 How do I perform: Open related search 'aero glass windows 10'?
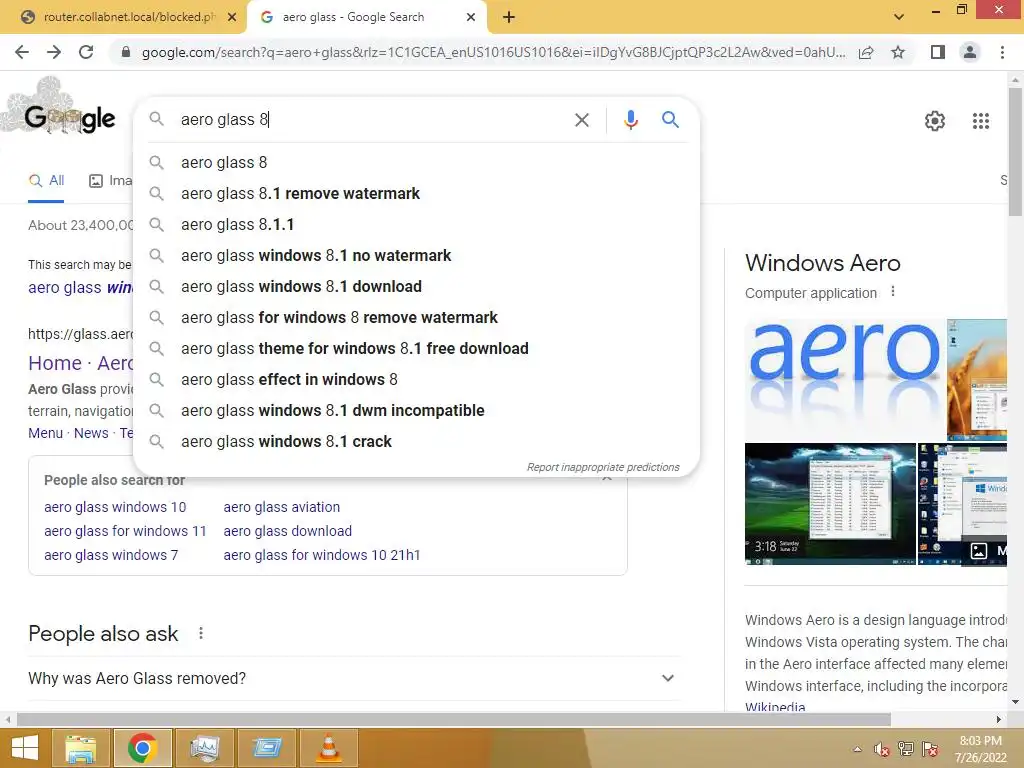[x=115, y=507]
